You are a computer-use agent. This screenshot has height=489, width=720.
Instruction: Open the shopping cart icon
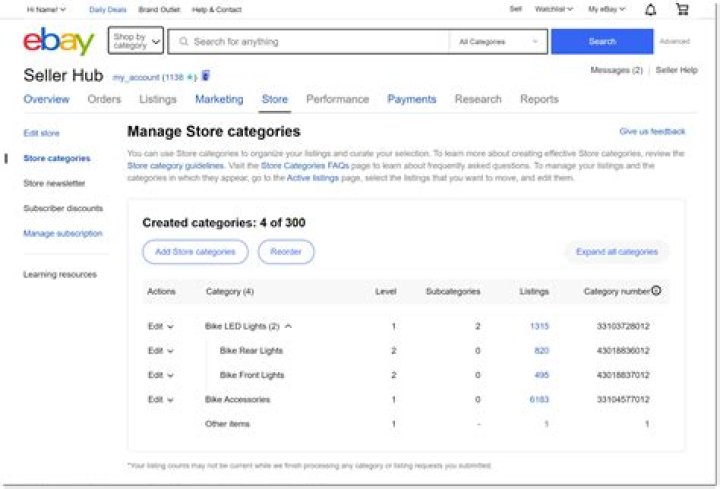coord(682,10)
